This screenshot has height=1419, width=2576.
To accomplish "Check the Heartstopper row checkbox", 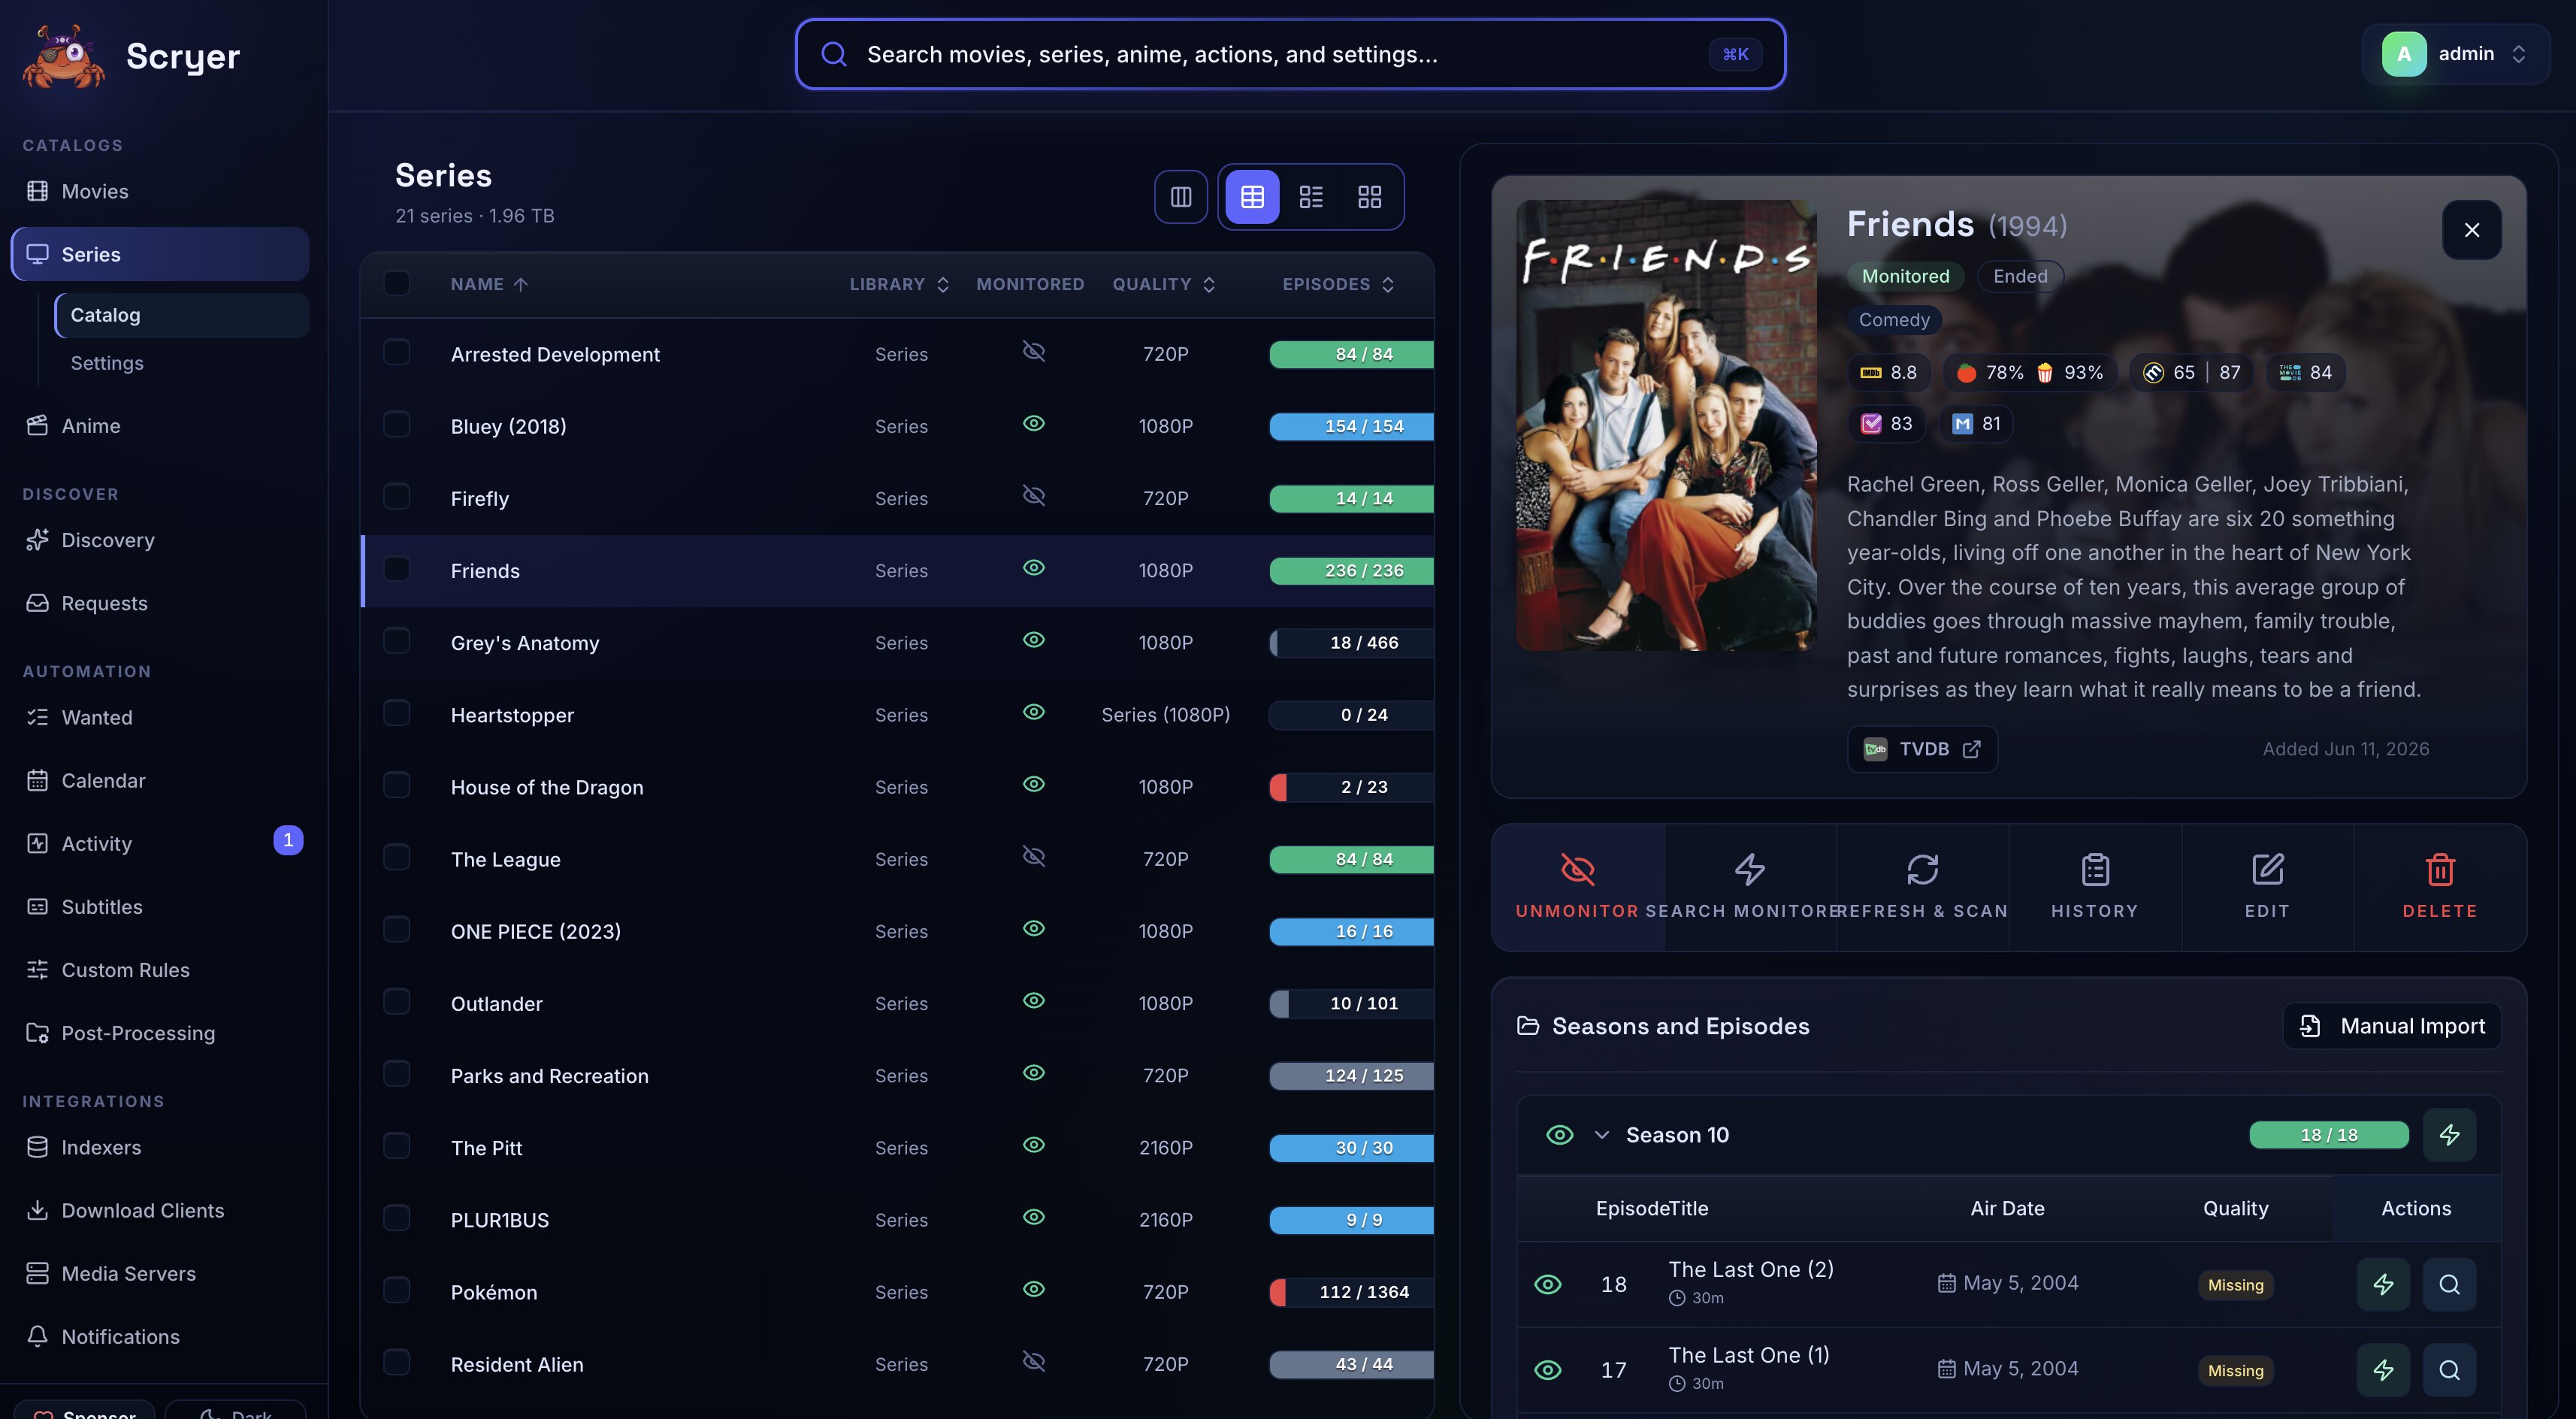I will click(x=397, y=713).
